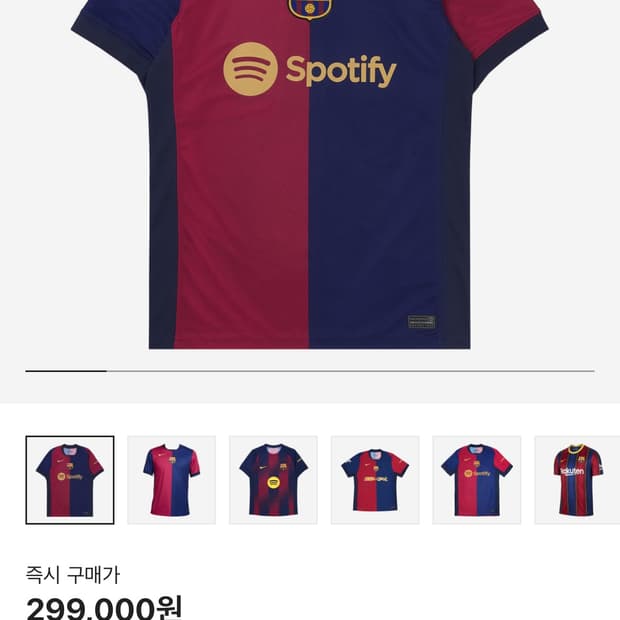Click the 299,000원 price text
The image size is (620, 620).
(x=104, y=607)
